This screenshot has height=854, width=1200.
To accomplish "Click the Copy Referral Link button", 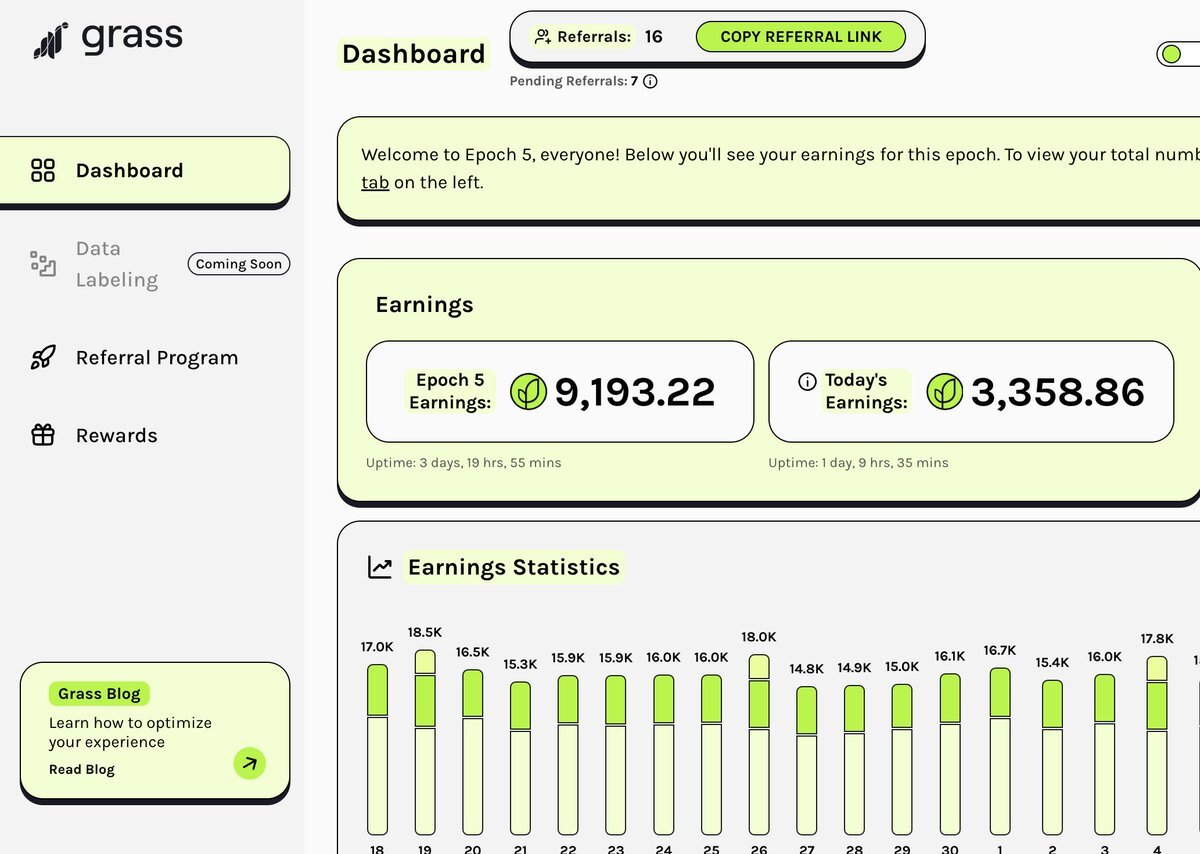I will coord(800,37).
